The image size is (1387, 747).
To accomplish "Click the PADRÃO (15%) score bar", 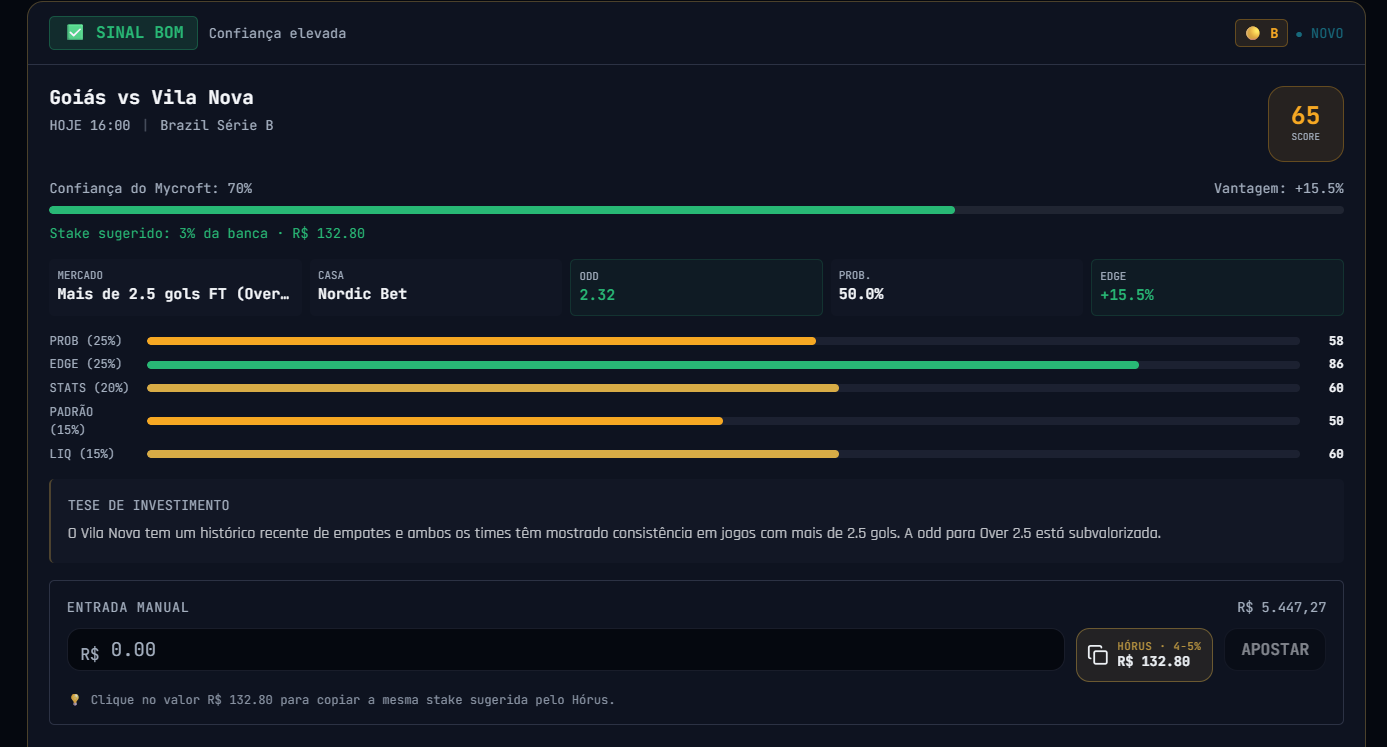I will (723, 421).
